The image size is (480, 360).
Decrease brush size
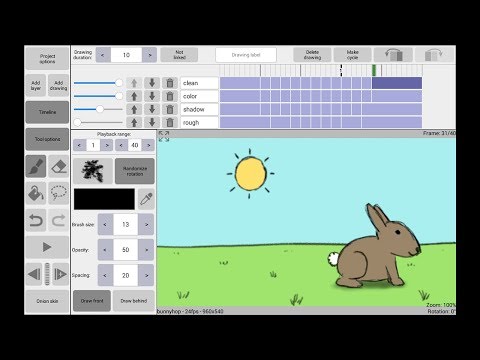pos(105,225)
